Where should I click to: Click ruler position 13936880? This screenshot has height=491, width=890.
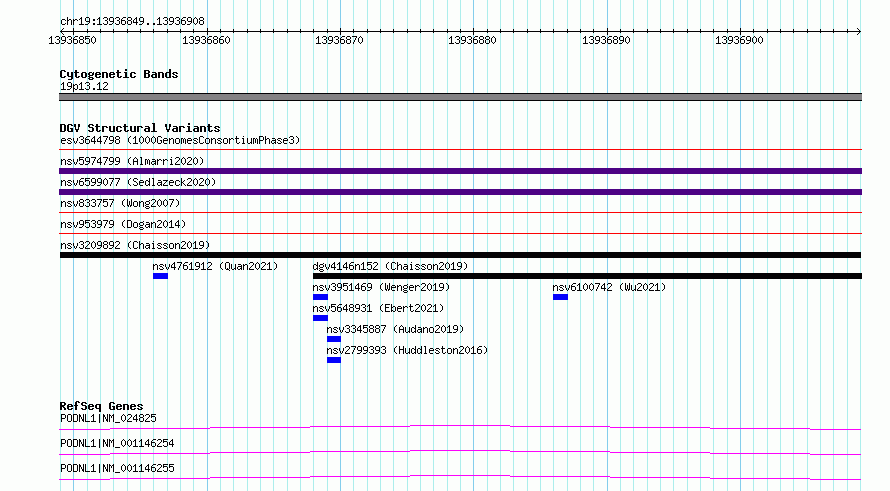tap(472, 40)
